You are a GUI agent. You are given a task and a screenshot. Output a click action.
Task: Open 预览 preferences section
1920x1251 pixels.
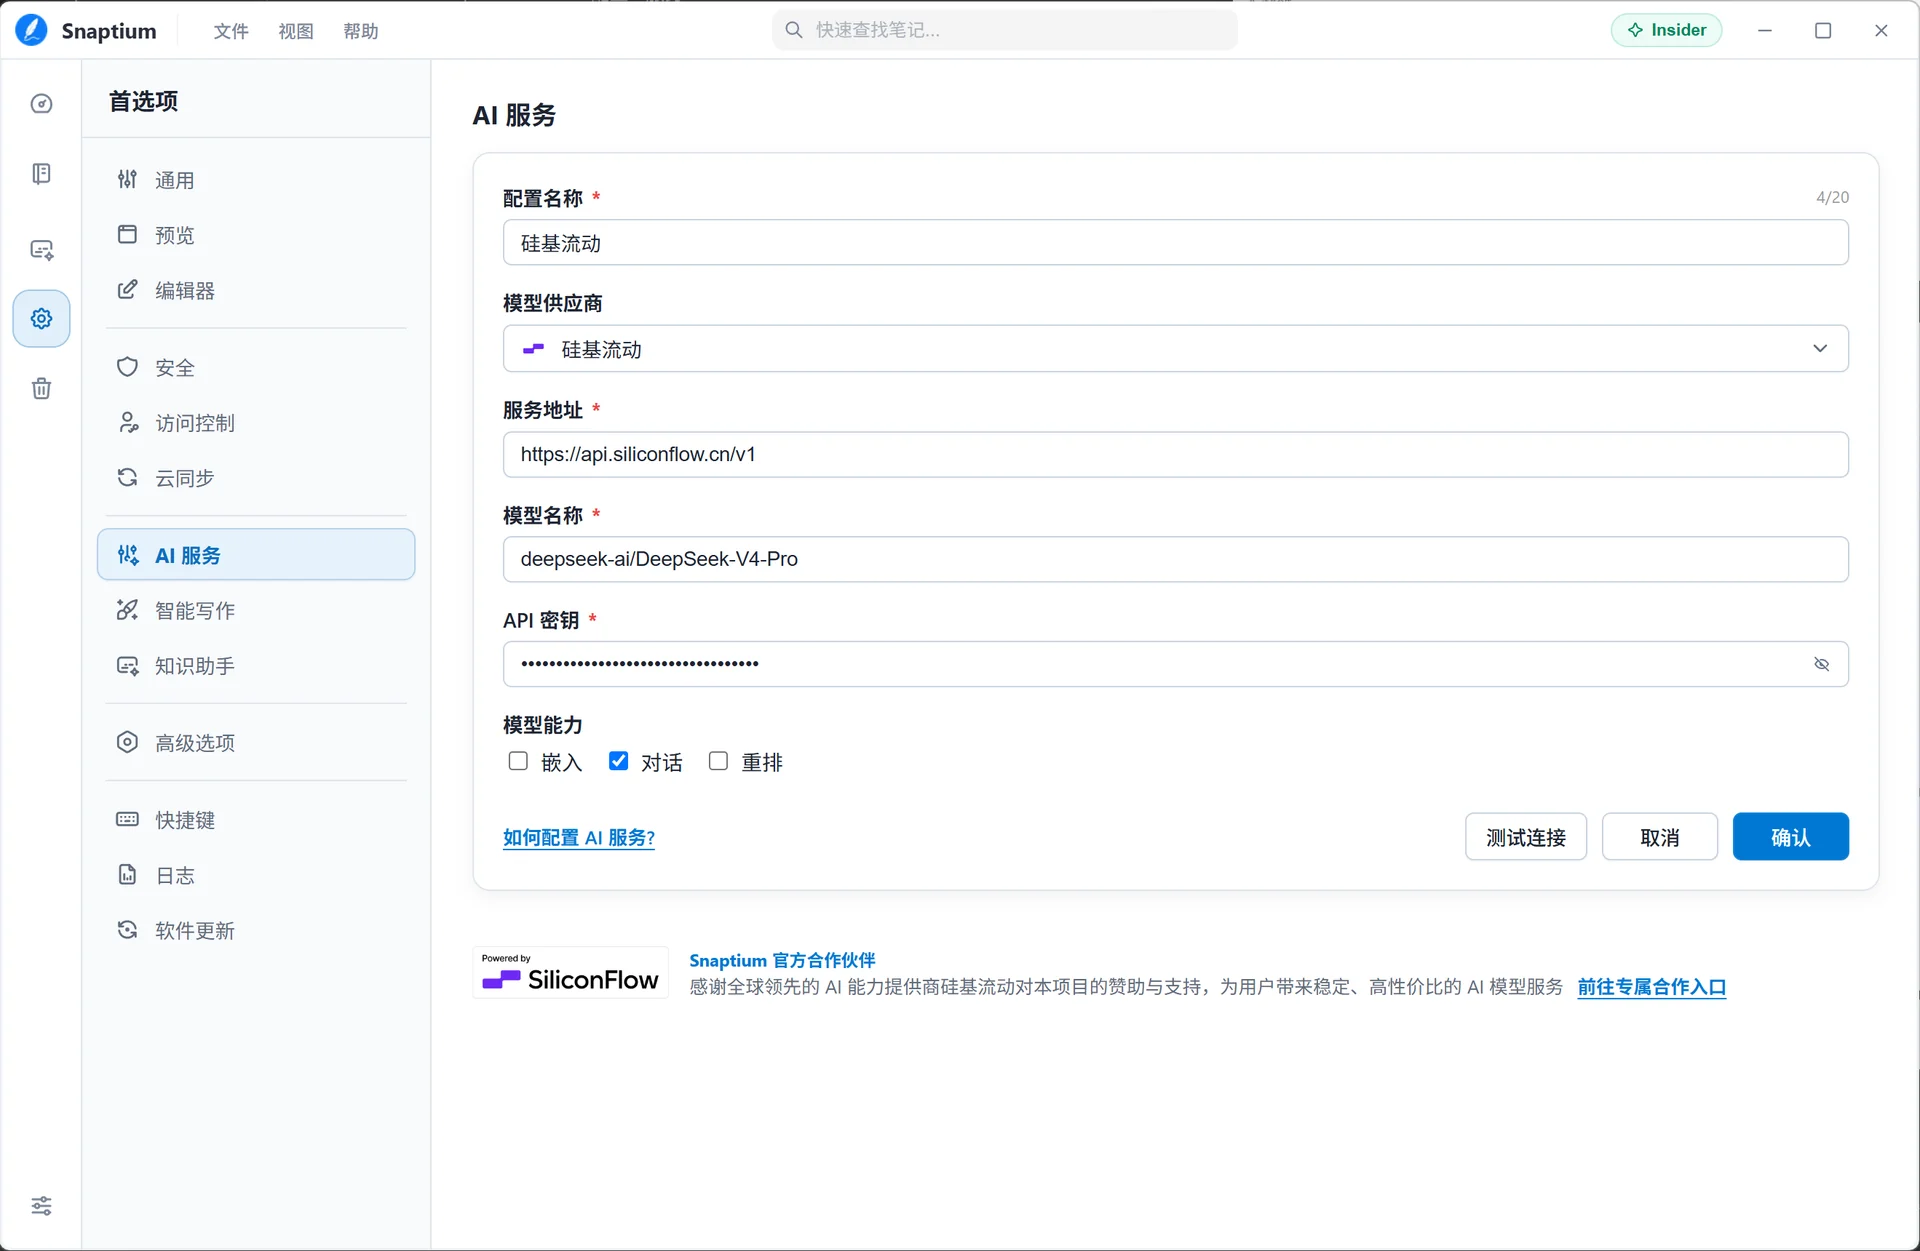point(256,234)
